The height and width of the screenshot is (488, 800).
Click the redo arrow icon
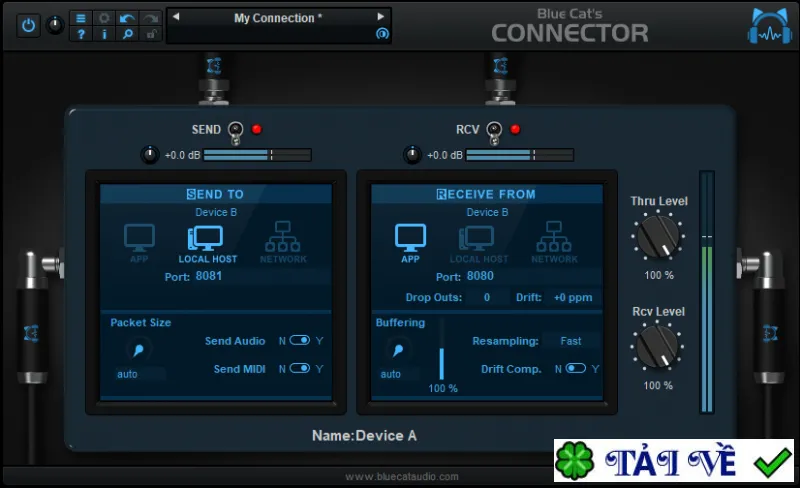[151, 18]
